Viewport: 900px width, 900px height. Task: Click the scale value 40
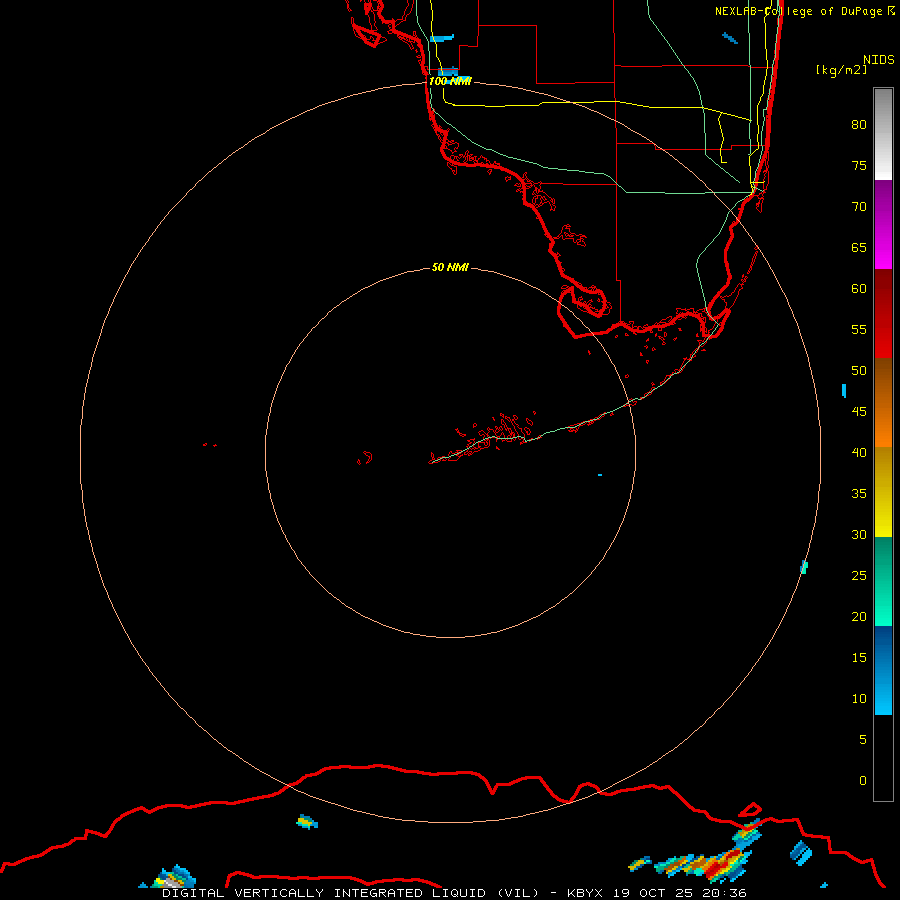(x=859, y=453)
